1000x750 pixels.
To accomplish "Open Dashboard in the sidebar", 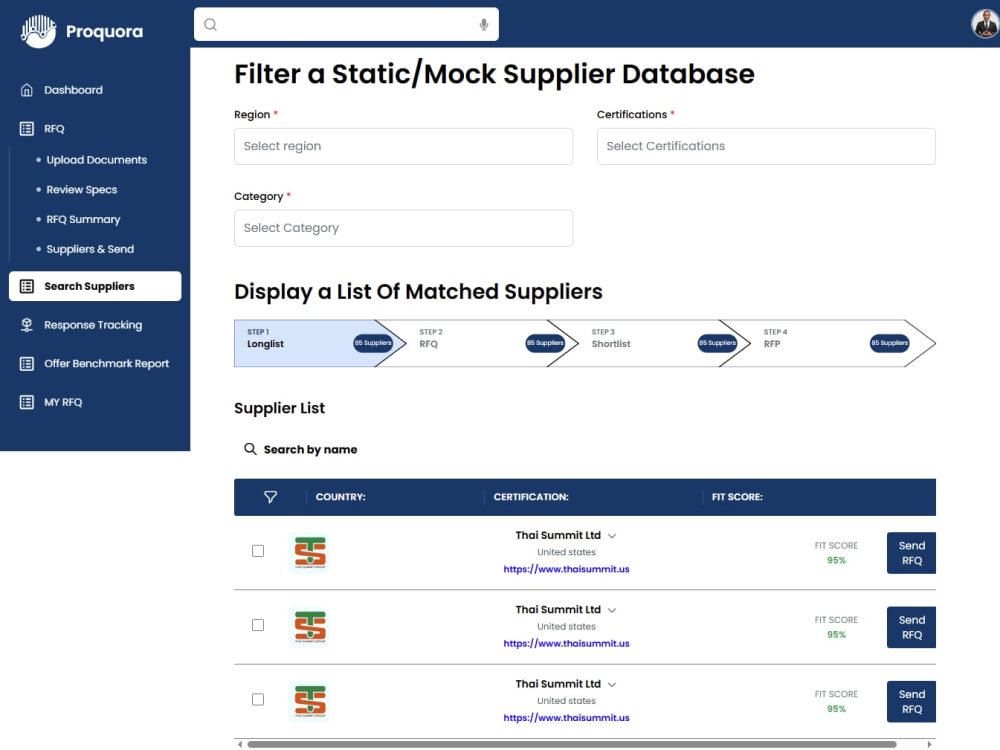I will point(73,90).
